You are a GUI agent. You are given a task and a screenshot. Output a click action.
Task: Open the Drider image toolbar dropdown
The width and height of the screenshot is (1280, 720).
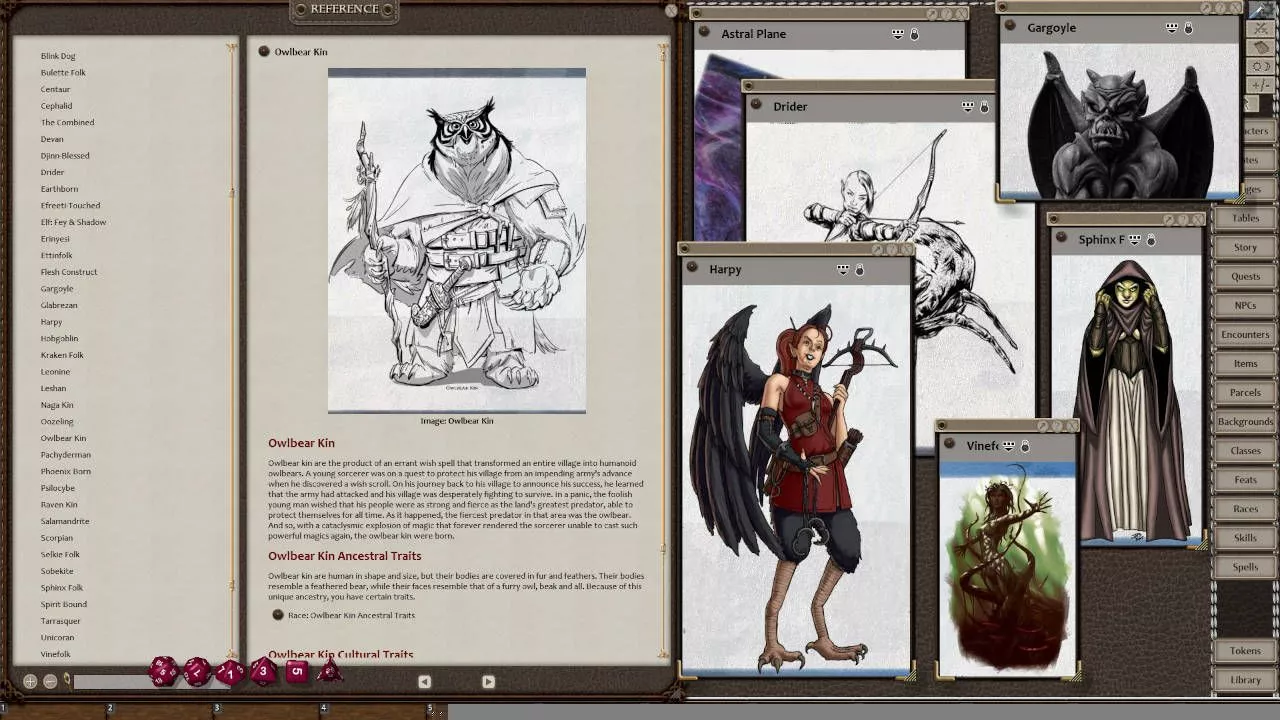tap(968, 106)
